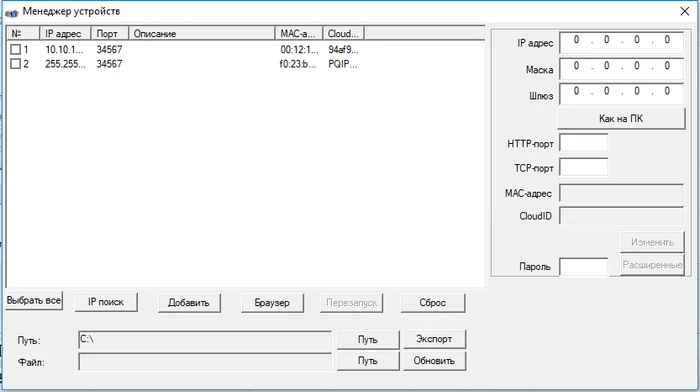Click the MAC value f0:23:b...

click(x=297, y=64)
